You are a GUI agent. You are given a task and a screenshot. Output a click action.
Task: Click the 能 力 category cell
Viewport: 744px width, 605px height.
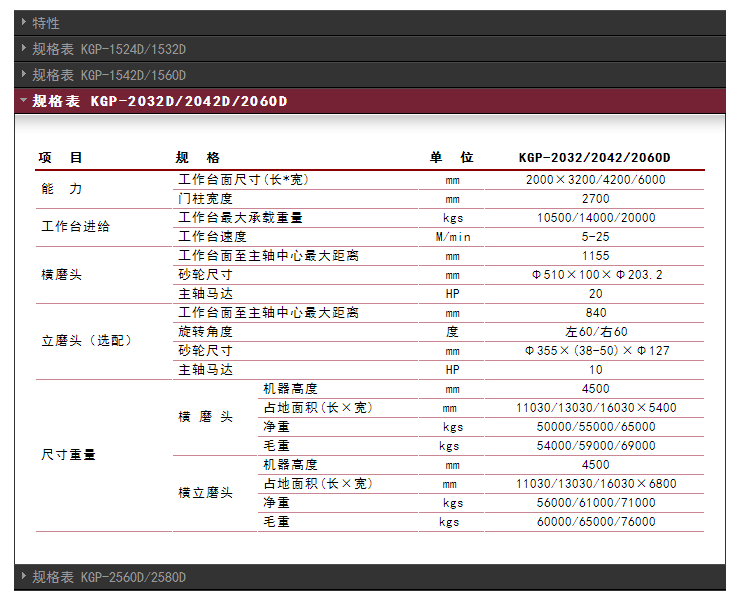[x=62, y=189]
